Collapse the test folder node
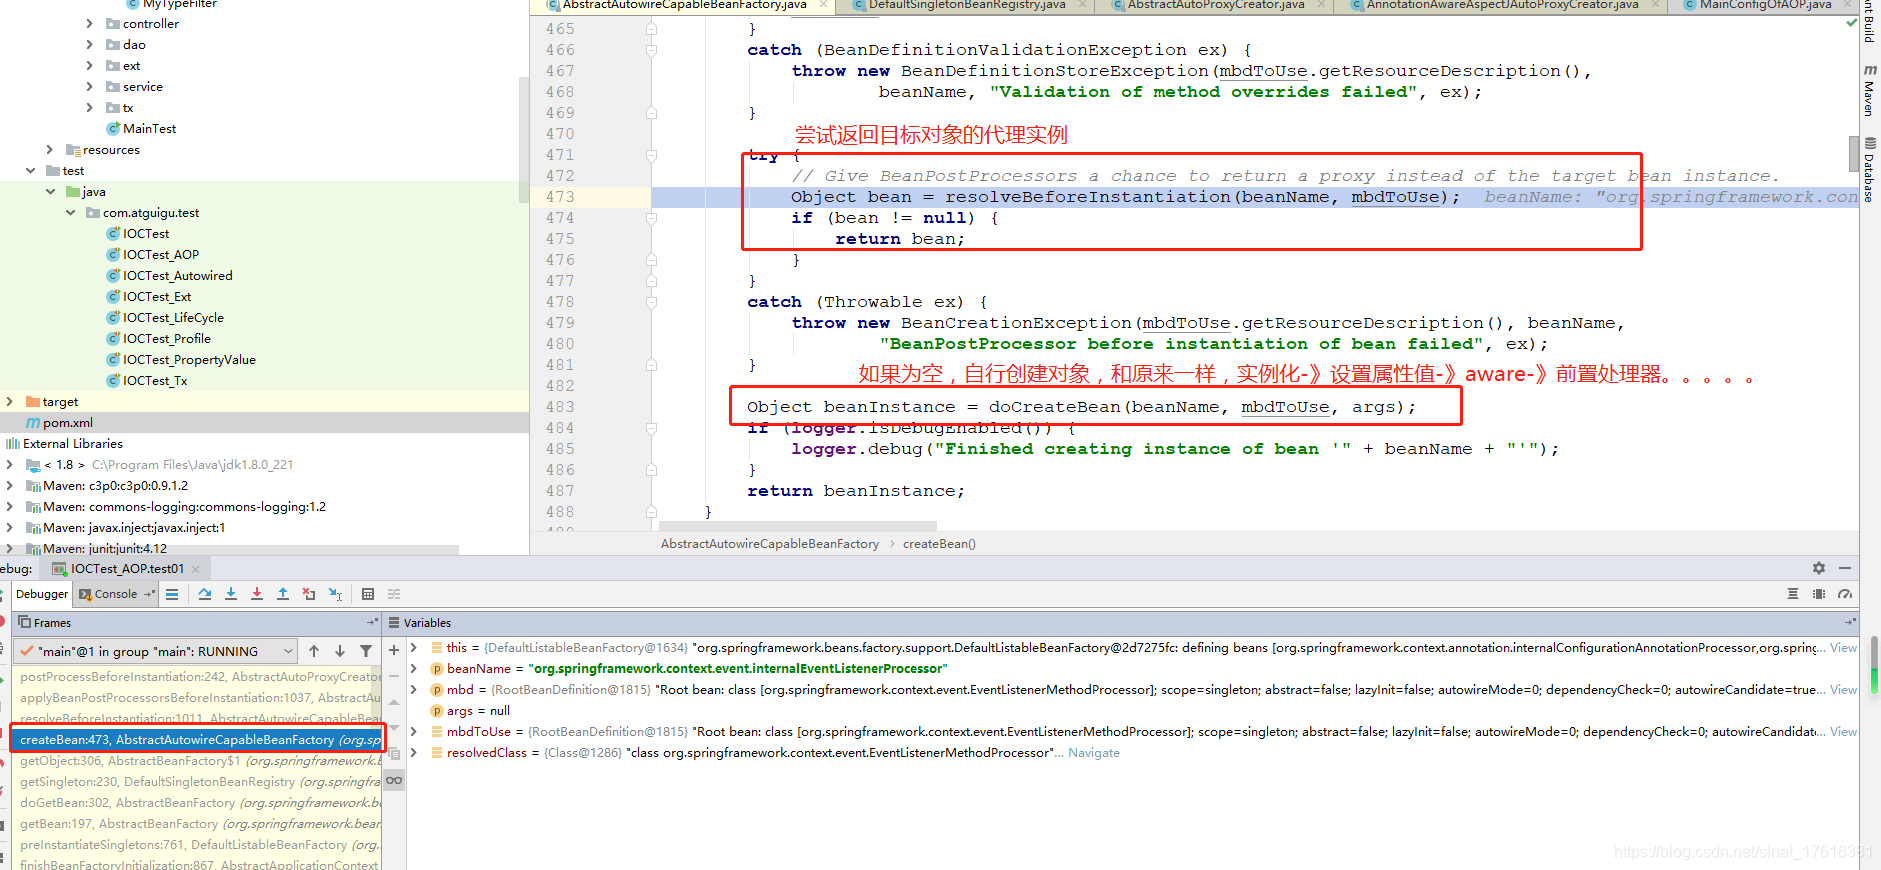Viewport: 1881px width, 870px height. (30, 170)
